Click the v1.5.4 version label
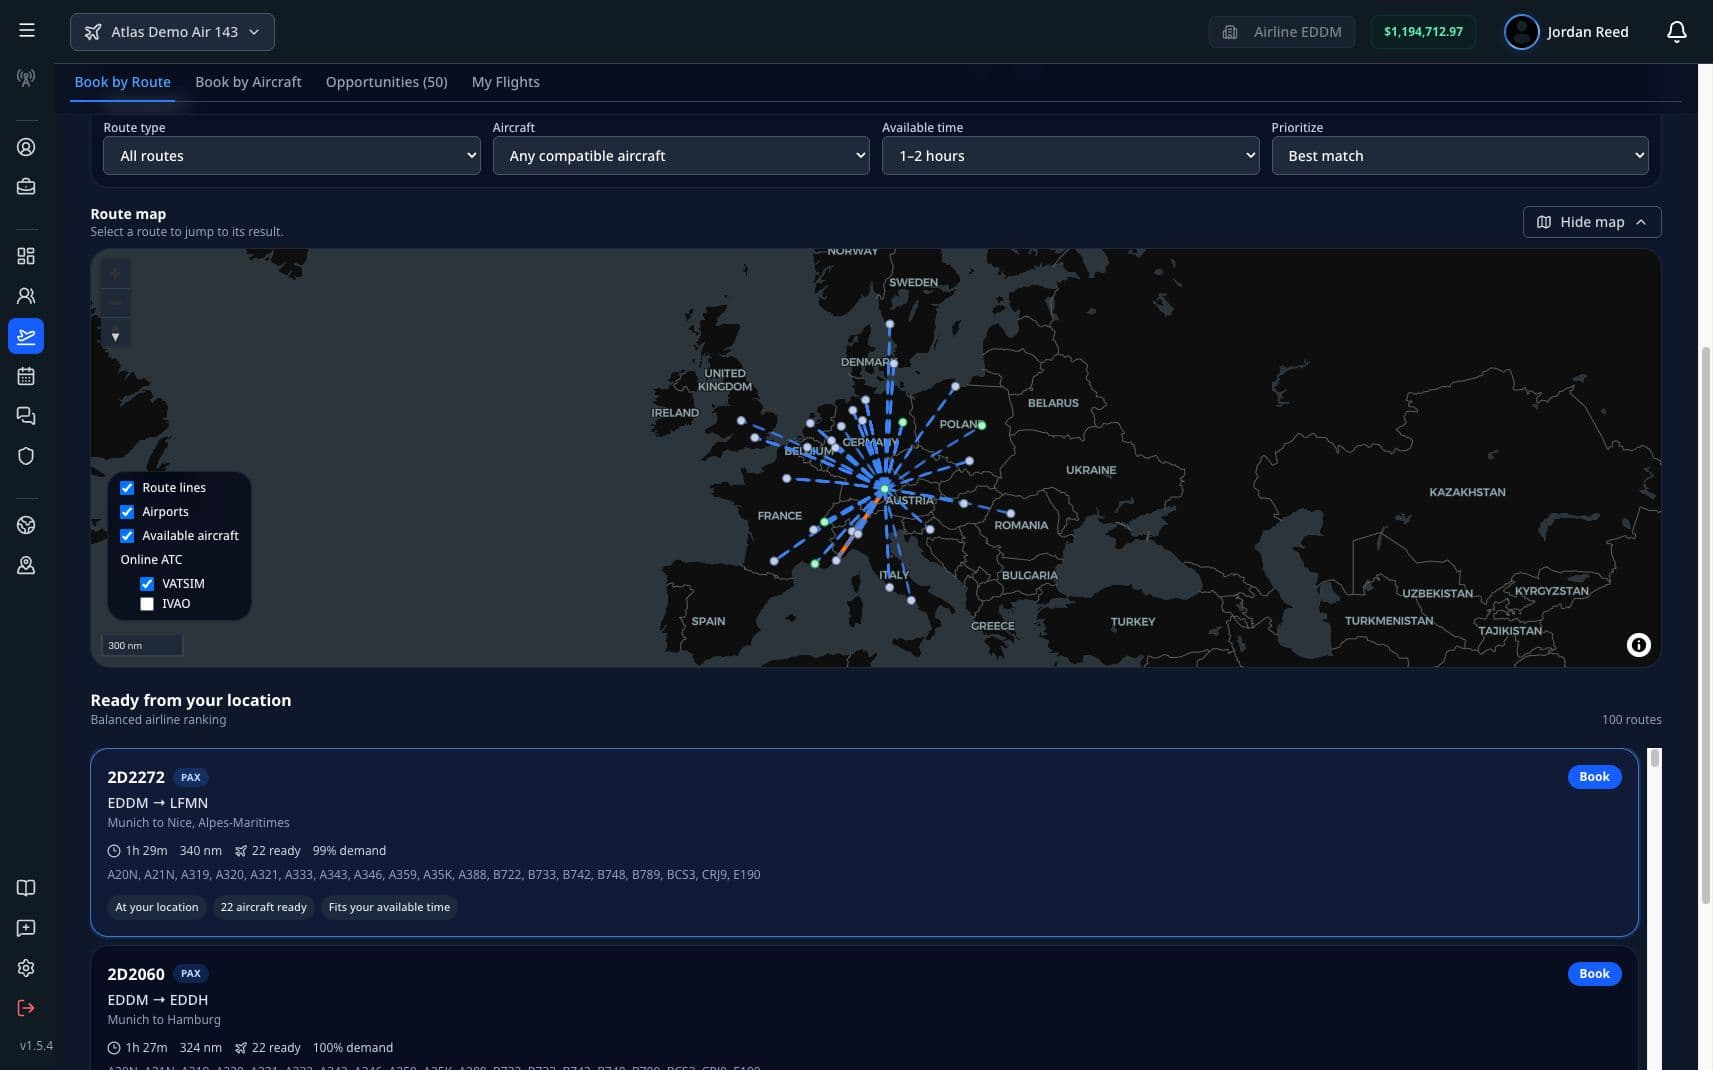This screenshot has height=1070, width=1713. click(36, 1046)
